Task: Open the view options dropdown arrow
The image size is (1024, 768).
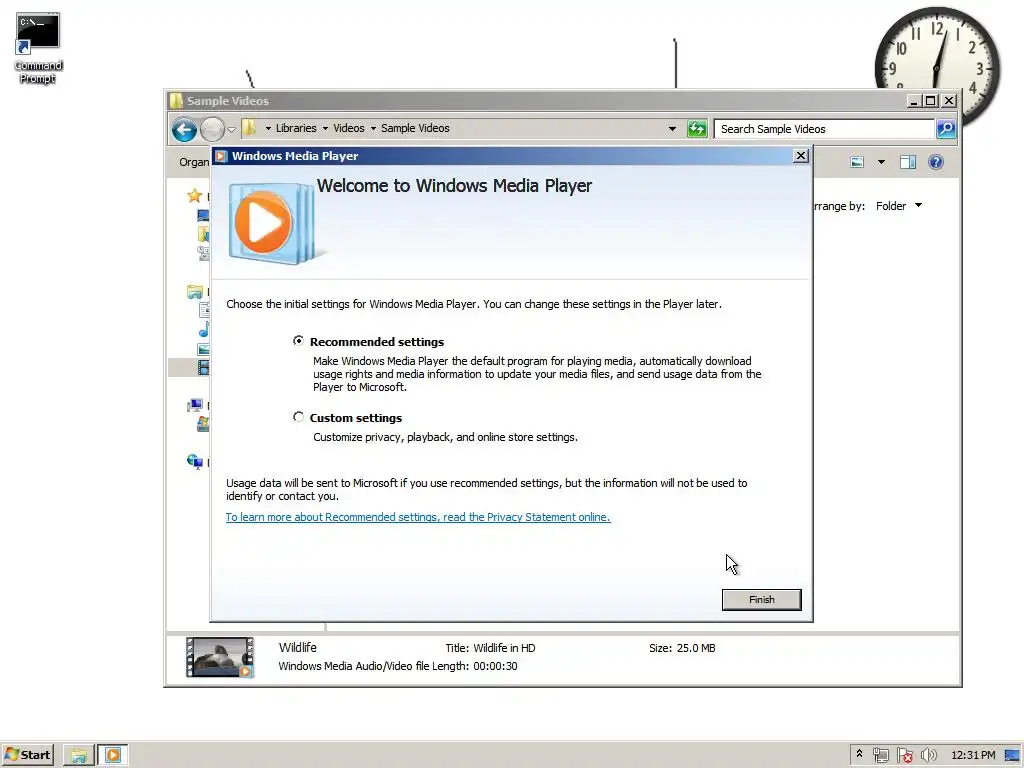Action: point(881,162)
